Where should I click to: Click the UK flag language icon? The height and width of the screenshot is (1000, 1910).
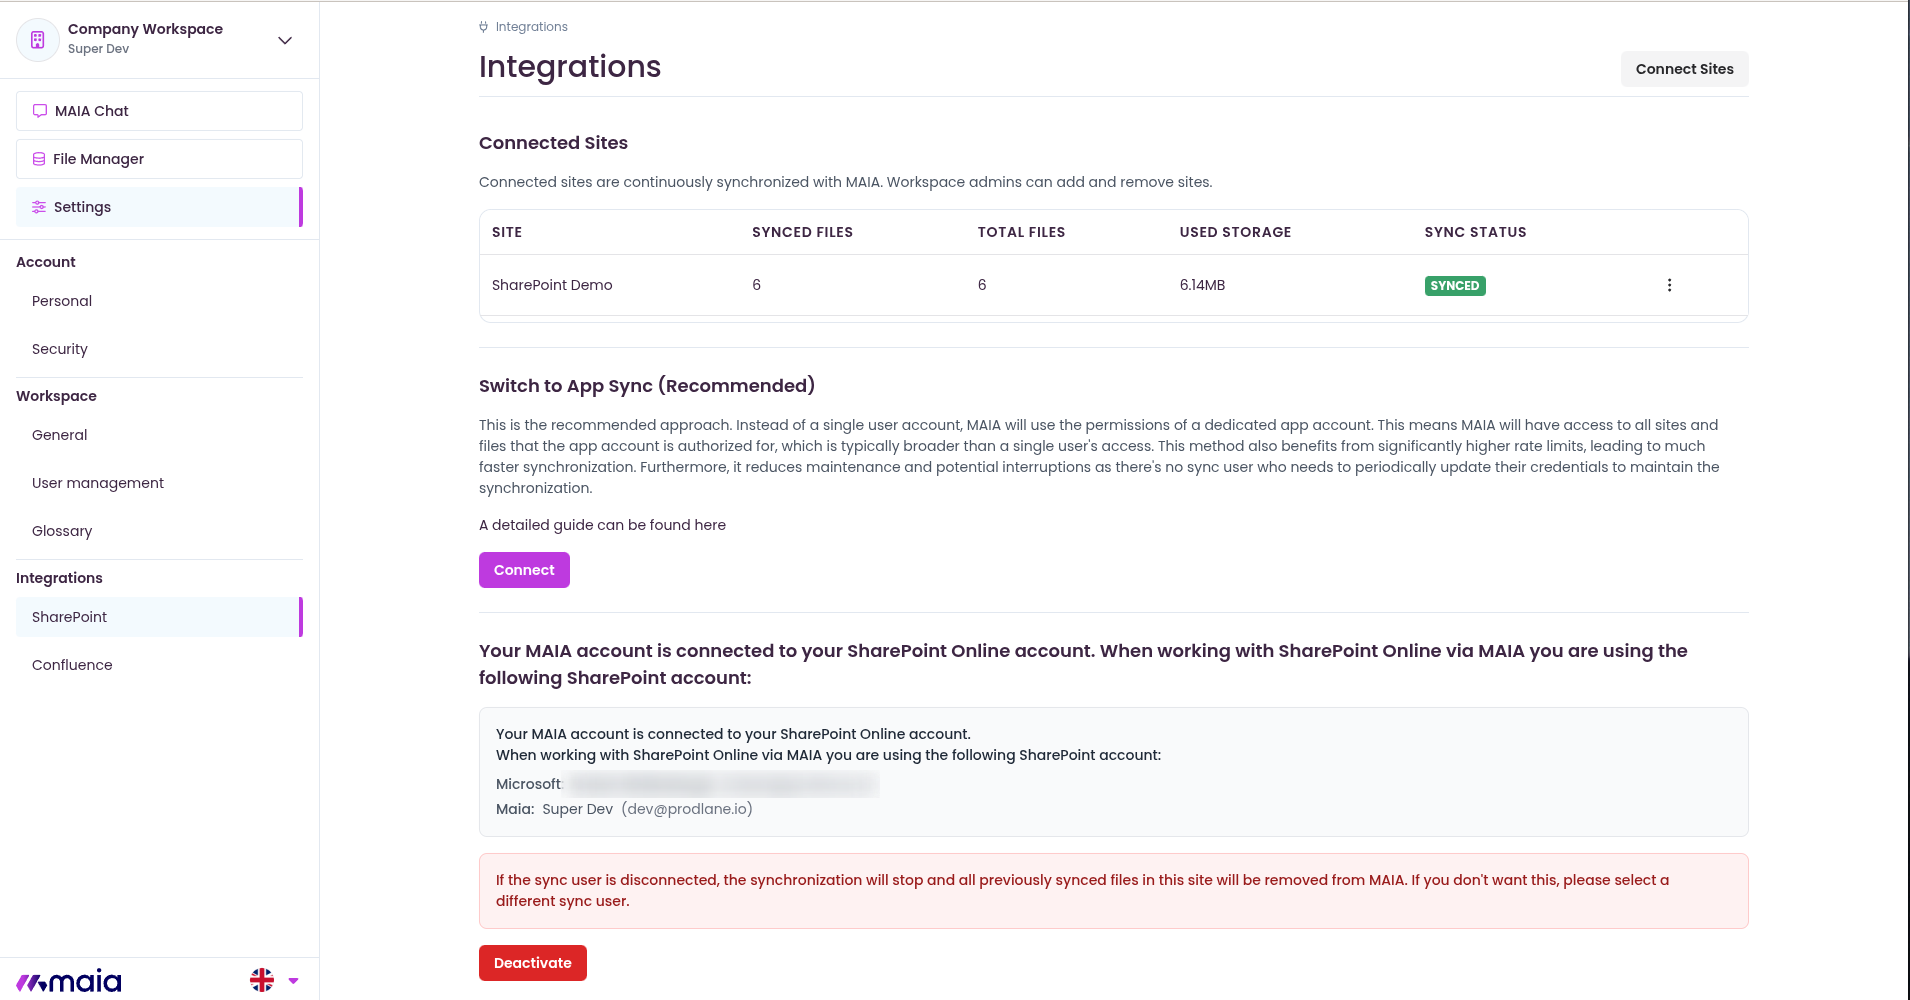click(x=262, y=980)
